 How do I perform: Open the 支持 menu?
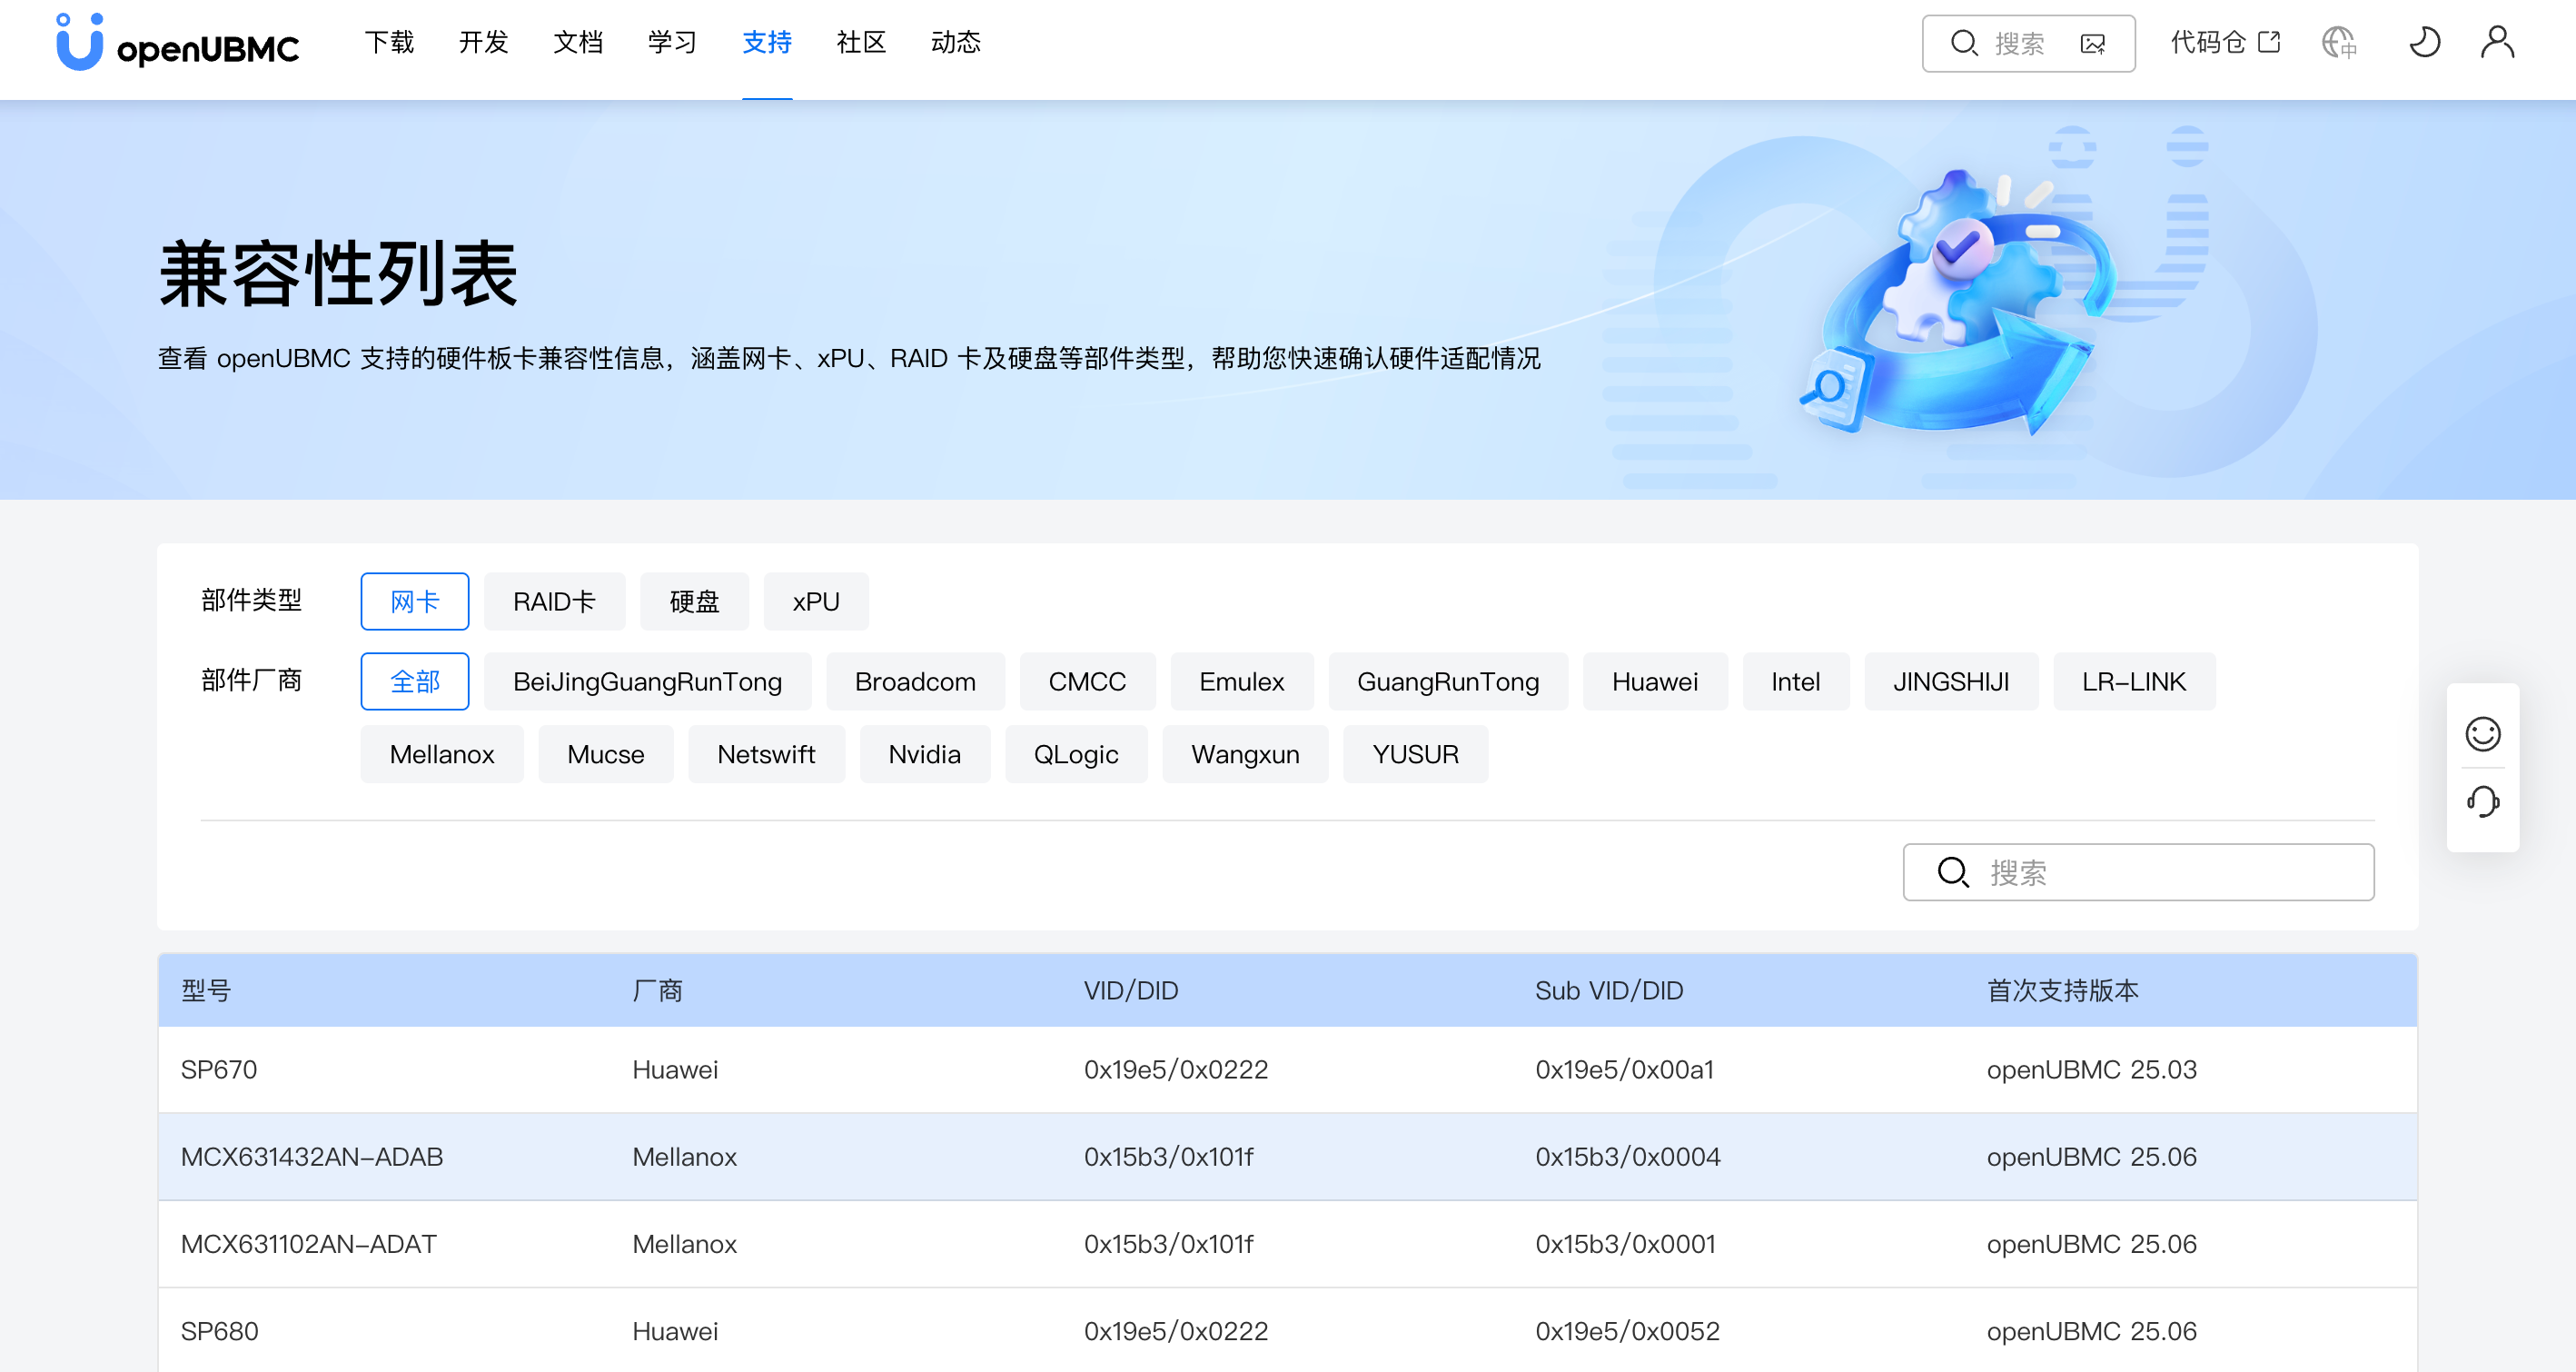pos(767,43)
